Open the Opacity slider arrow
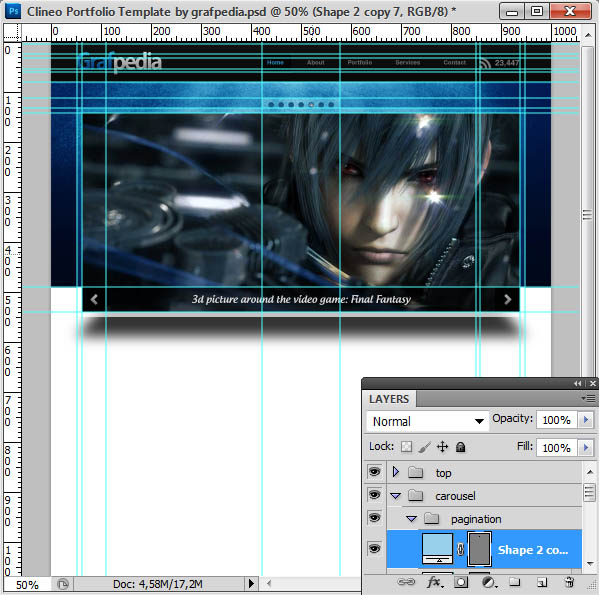This screenshot has height=595, width=599. (586, 420)
